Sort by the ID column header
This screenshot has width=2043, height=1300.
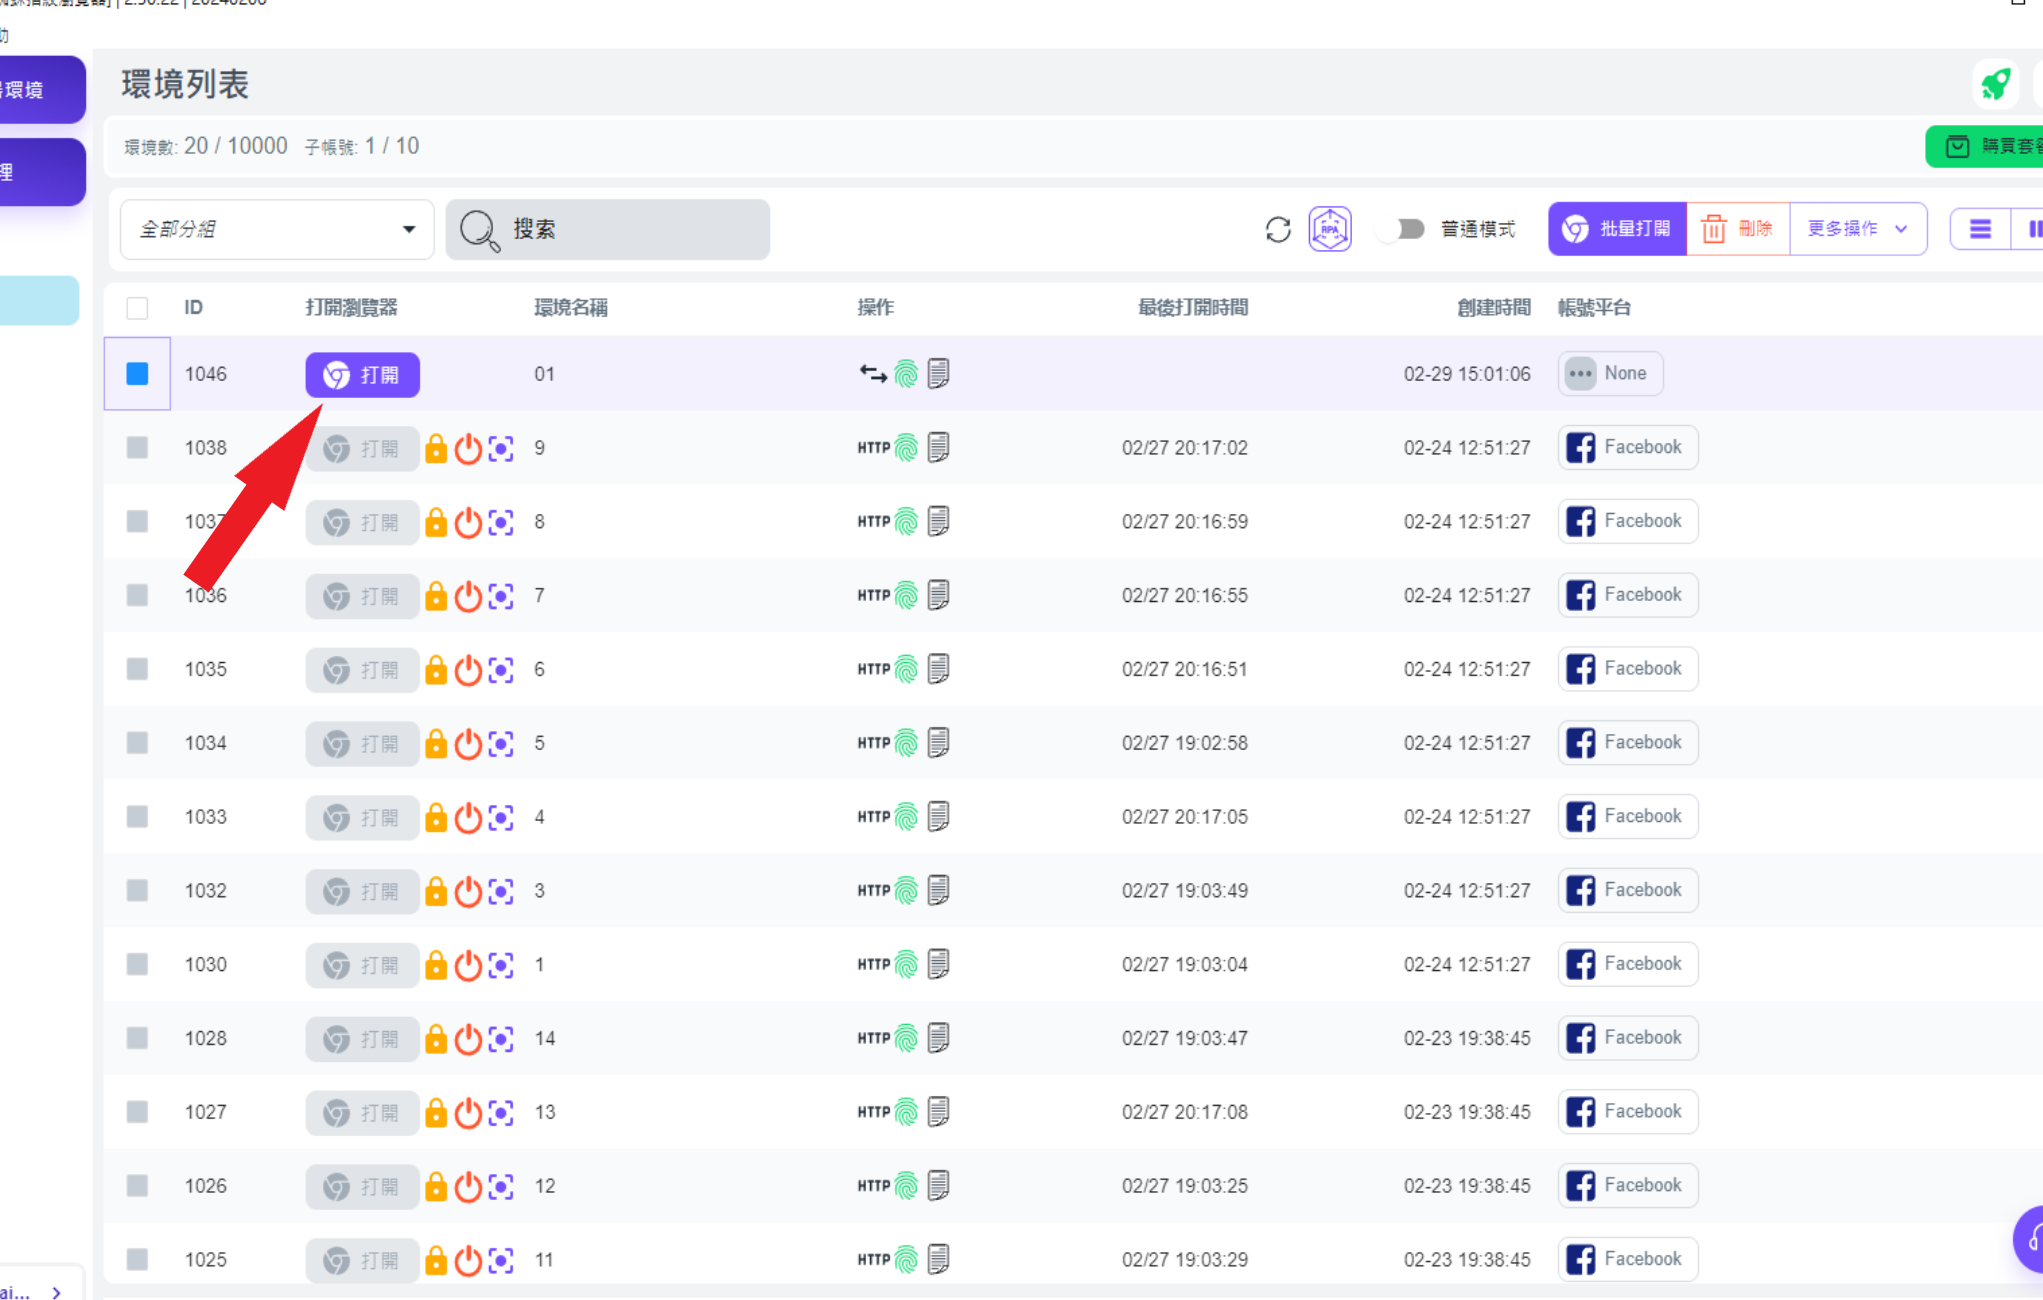click(193, 308)
